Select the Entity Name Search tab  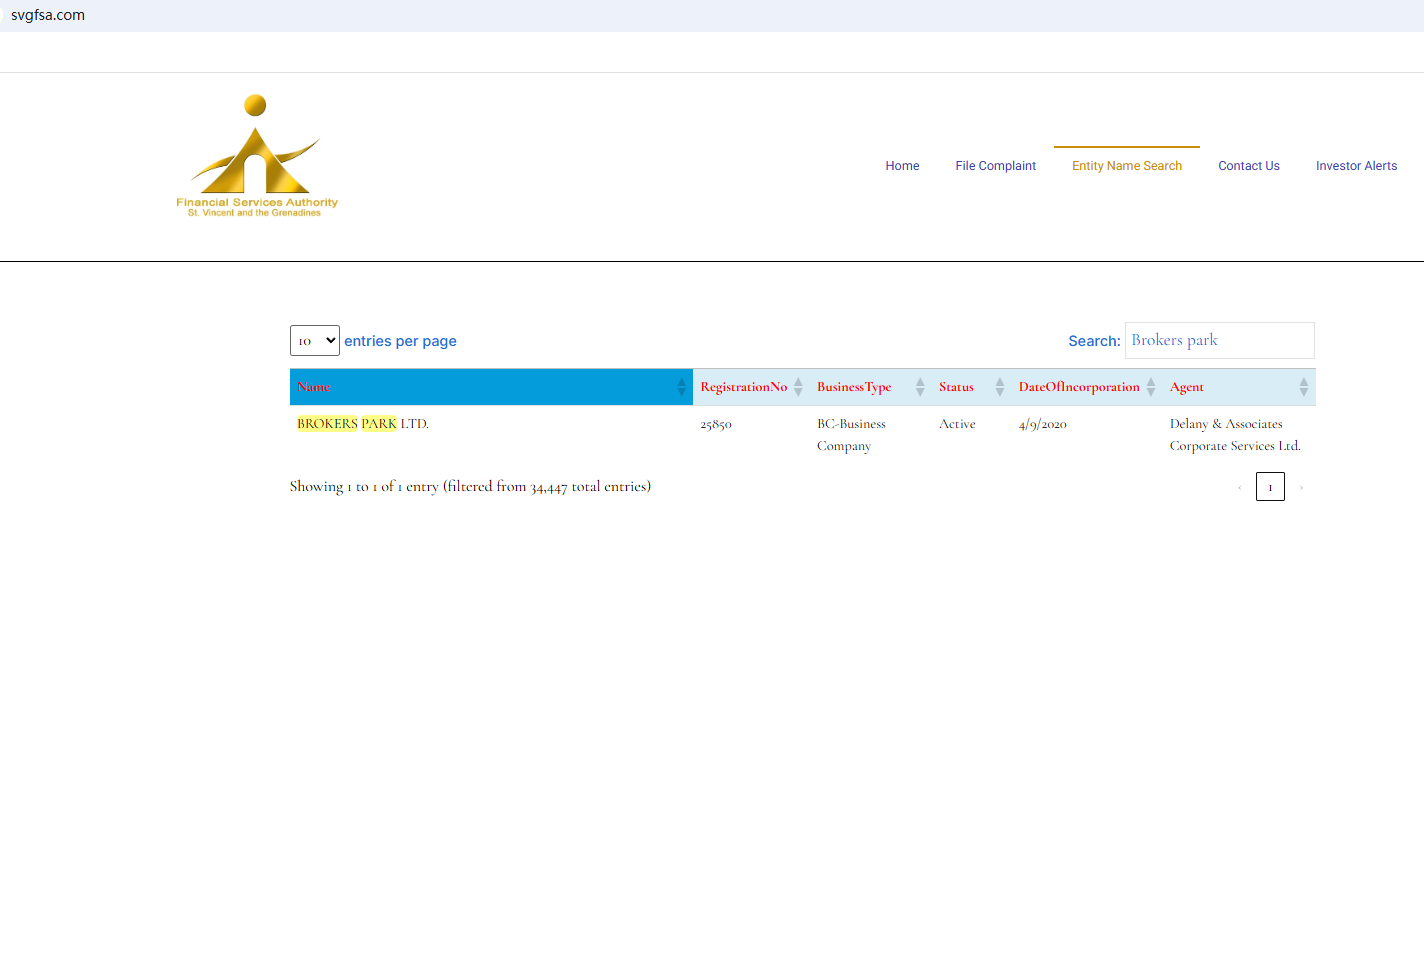[1126, 166]
